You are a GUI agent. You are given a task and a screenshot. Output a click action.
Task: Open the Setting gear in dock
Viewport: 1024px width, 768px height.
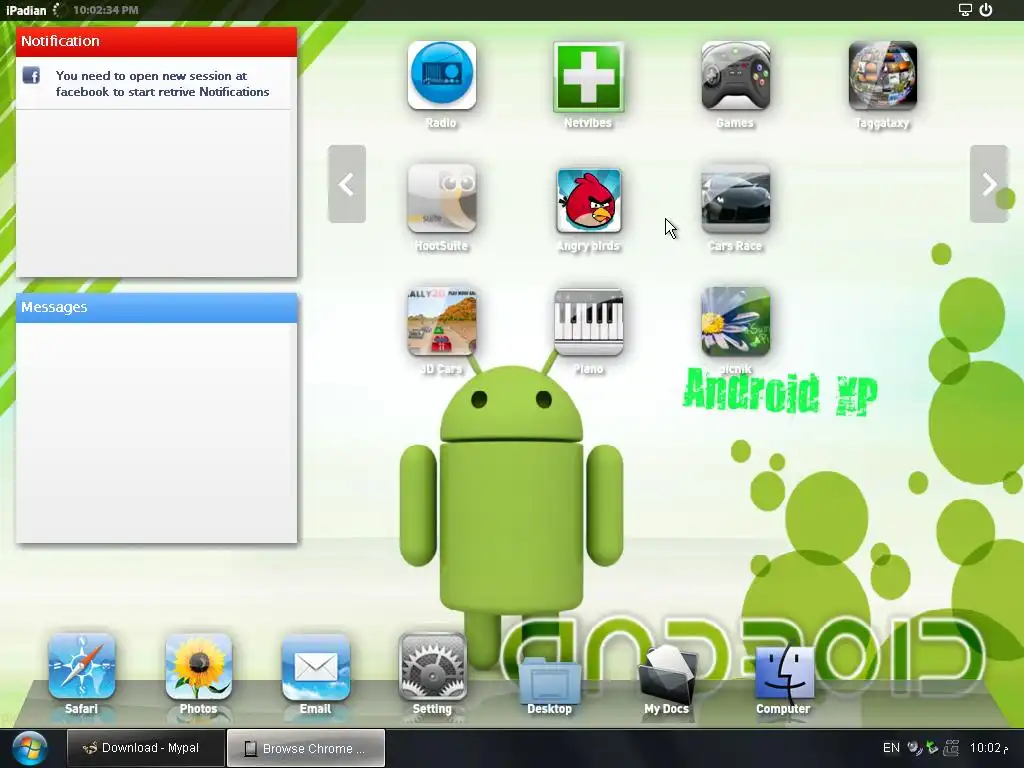tap(432, 667)
